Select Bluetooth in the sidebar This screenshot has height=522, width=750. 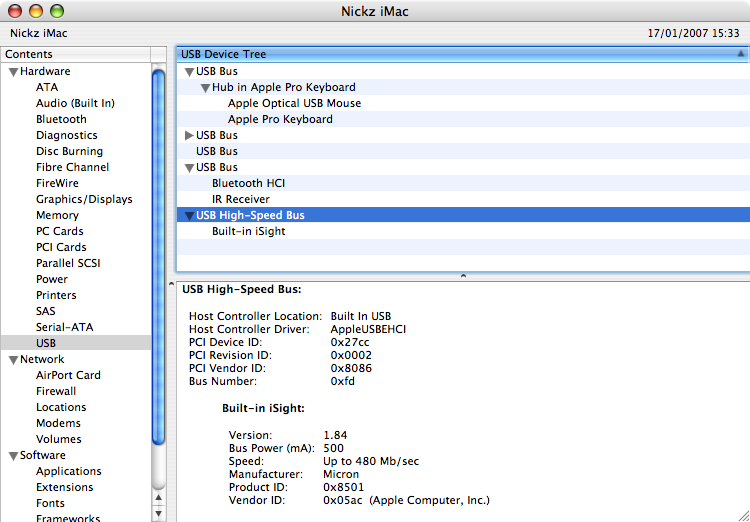pyautogui.click(x=61, y=119)
